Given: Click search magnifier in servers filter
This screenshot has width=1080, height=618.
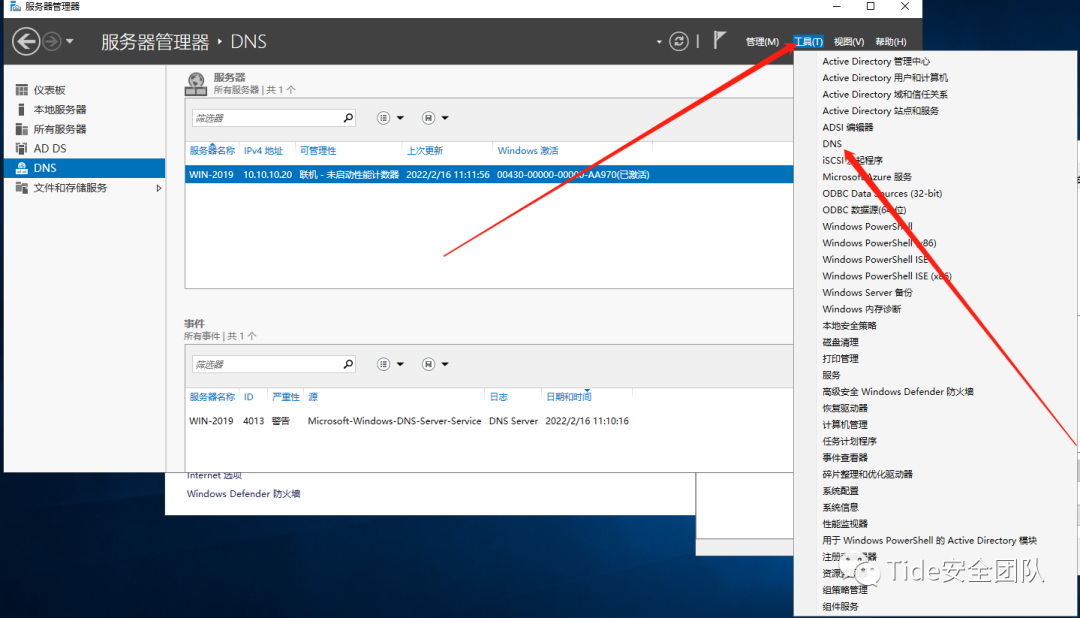Looking at the screenshot, I should 348,118.
